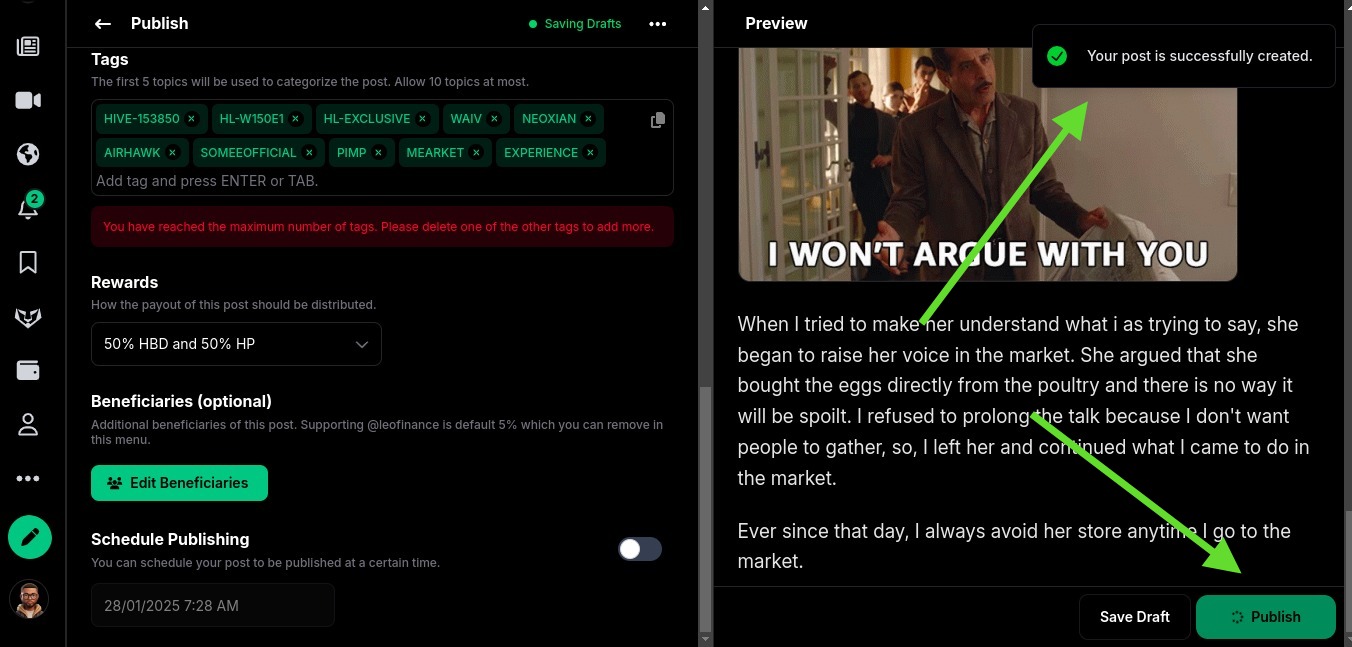
Task: Remove the HL-EXCLUSIVE tag
Action: pyautogui.click(x=422, y=119)
